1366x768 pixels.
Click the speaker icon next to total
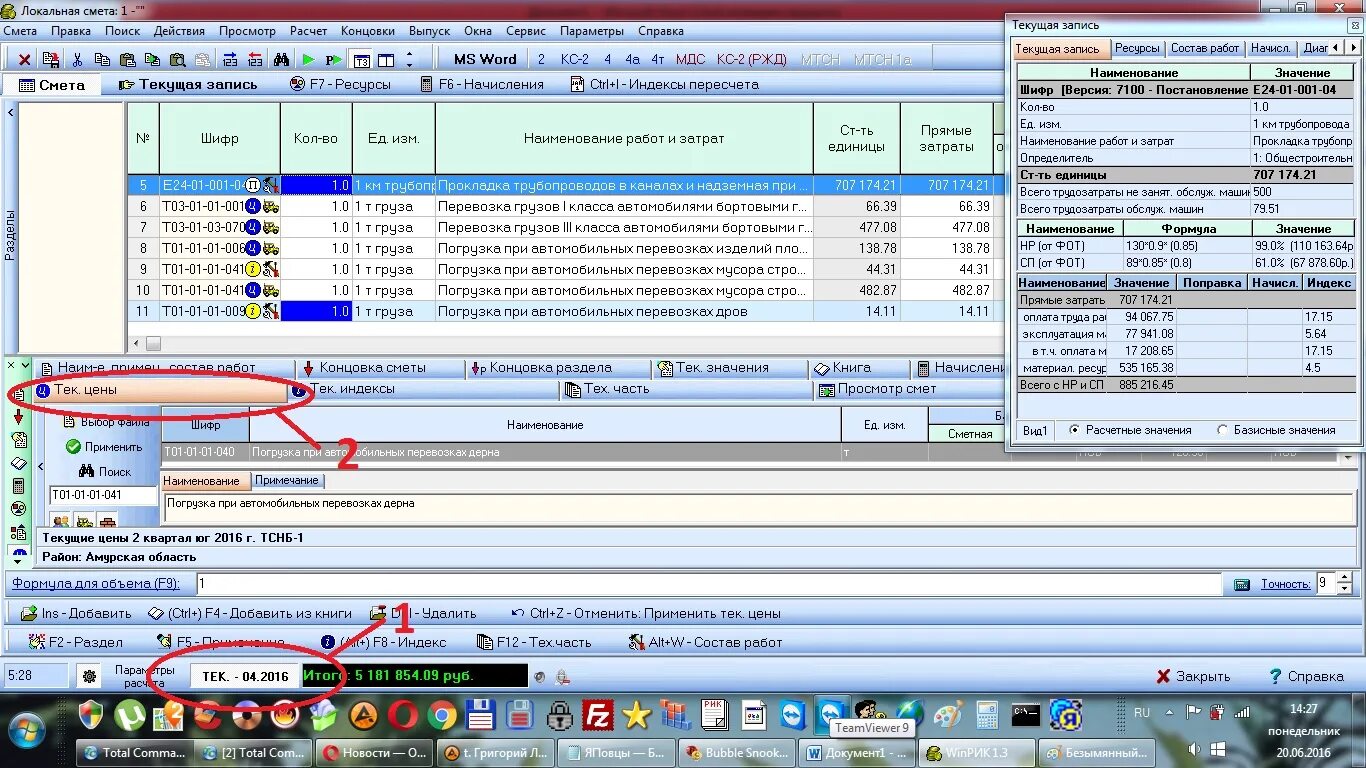pos(540,676)
